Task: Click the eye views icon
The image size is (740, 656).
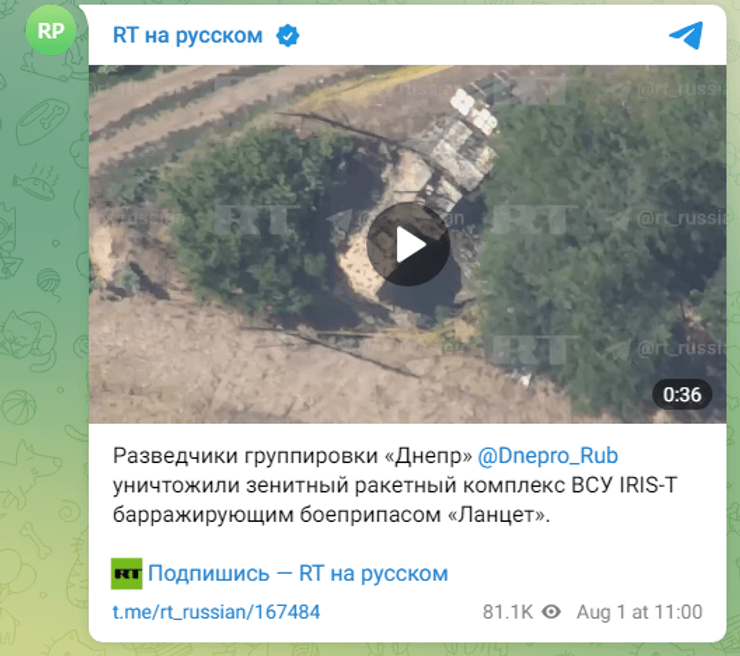Action: 551,612
